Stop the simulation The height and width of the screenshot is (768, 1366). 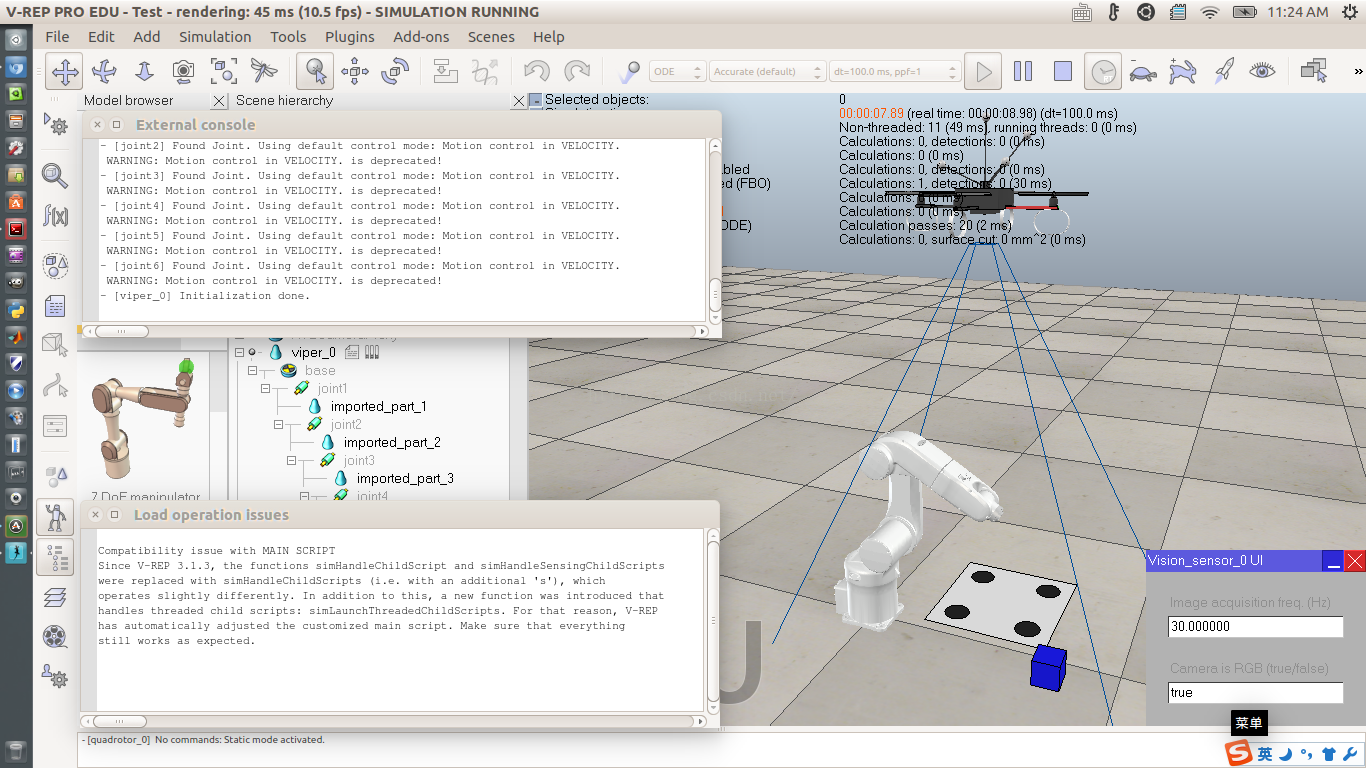1063,71
